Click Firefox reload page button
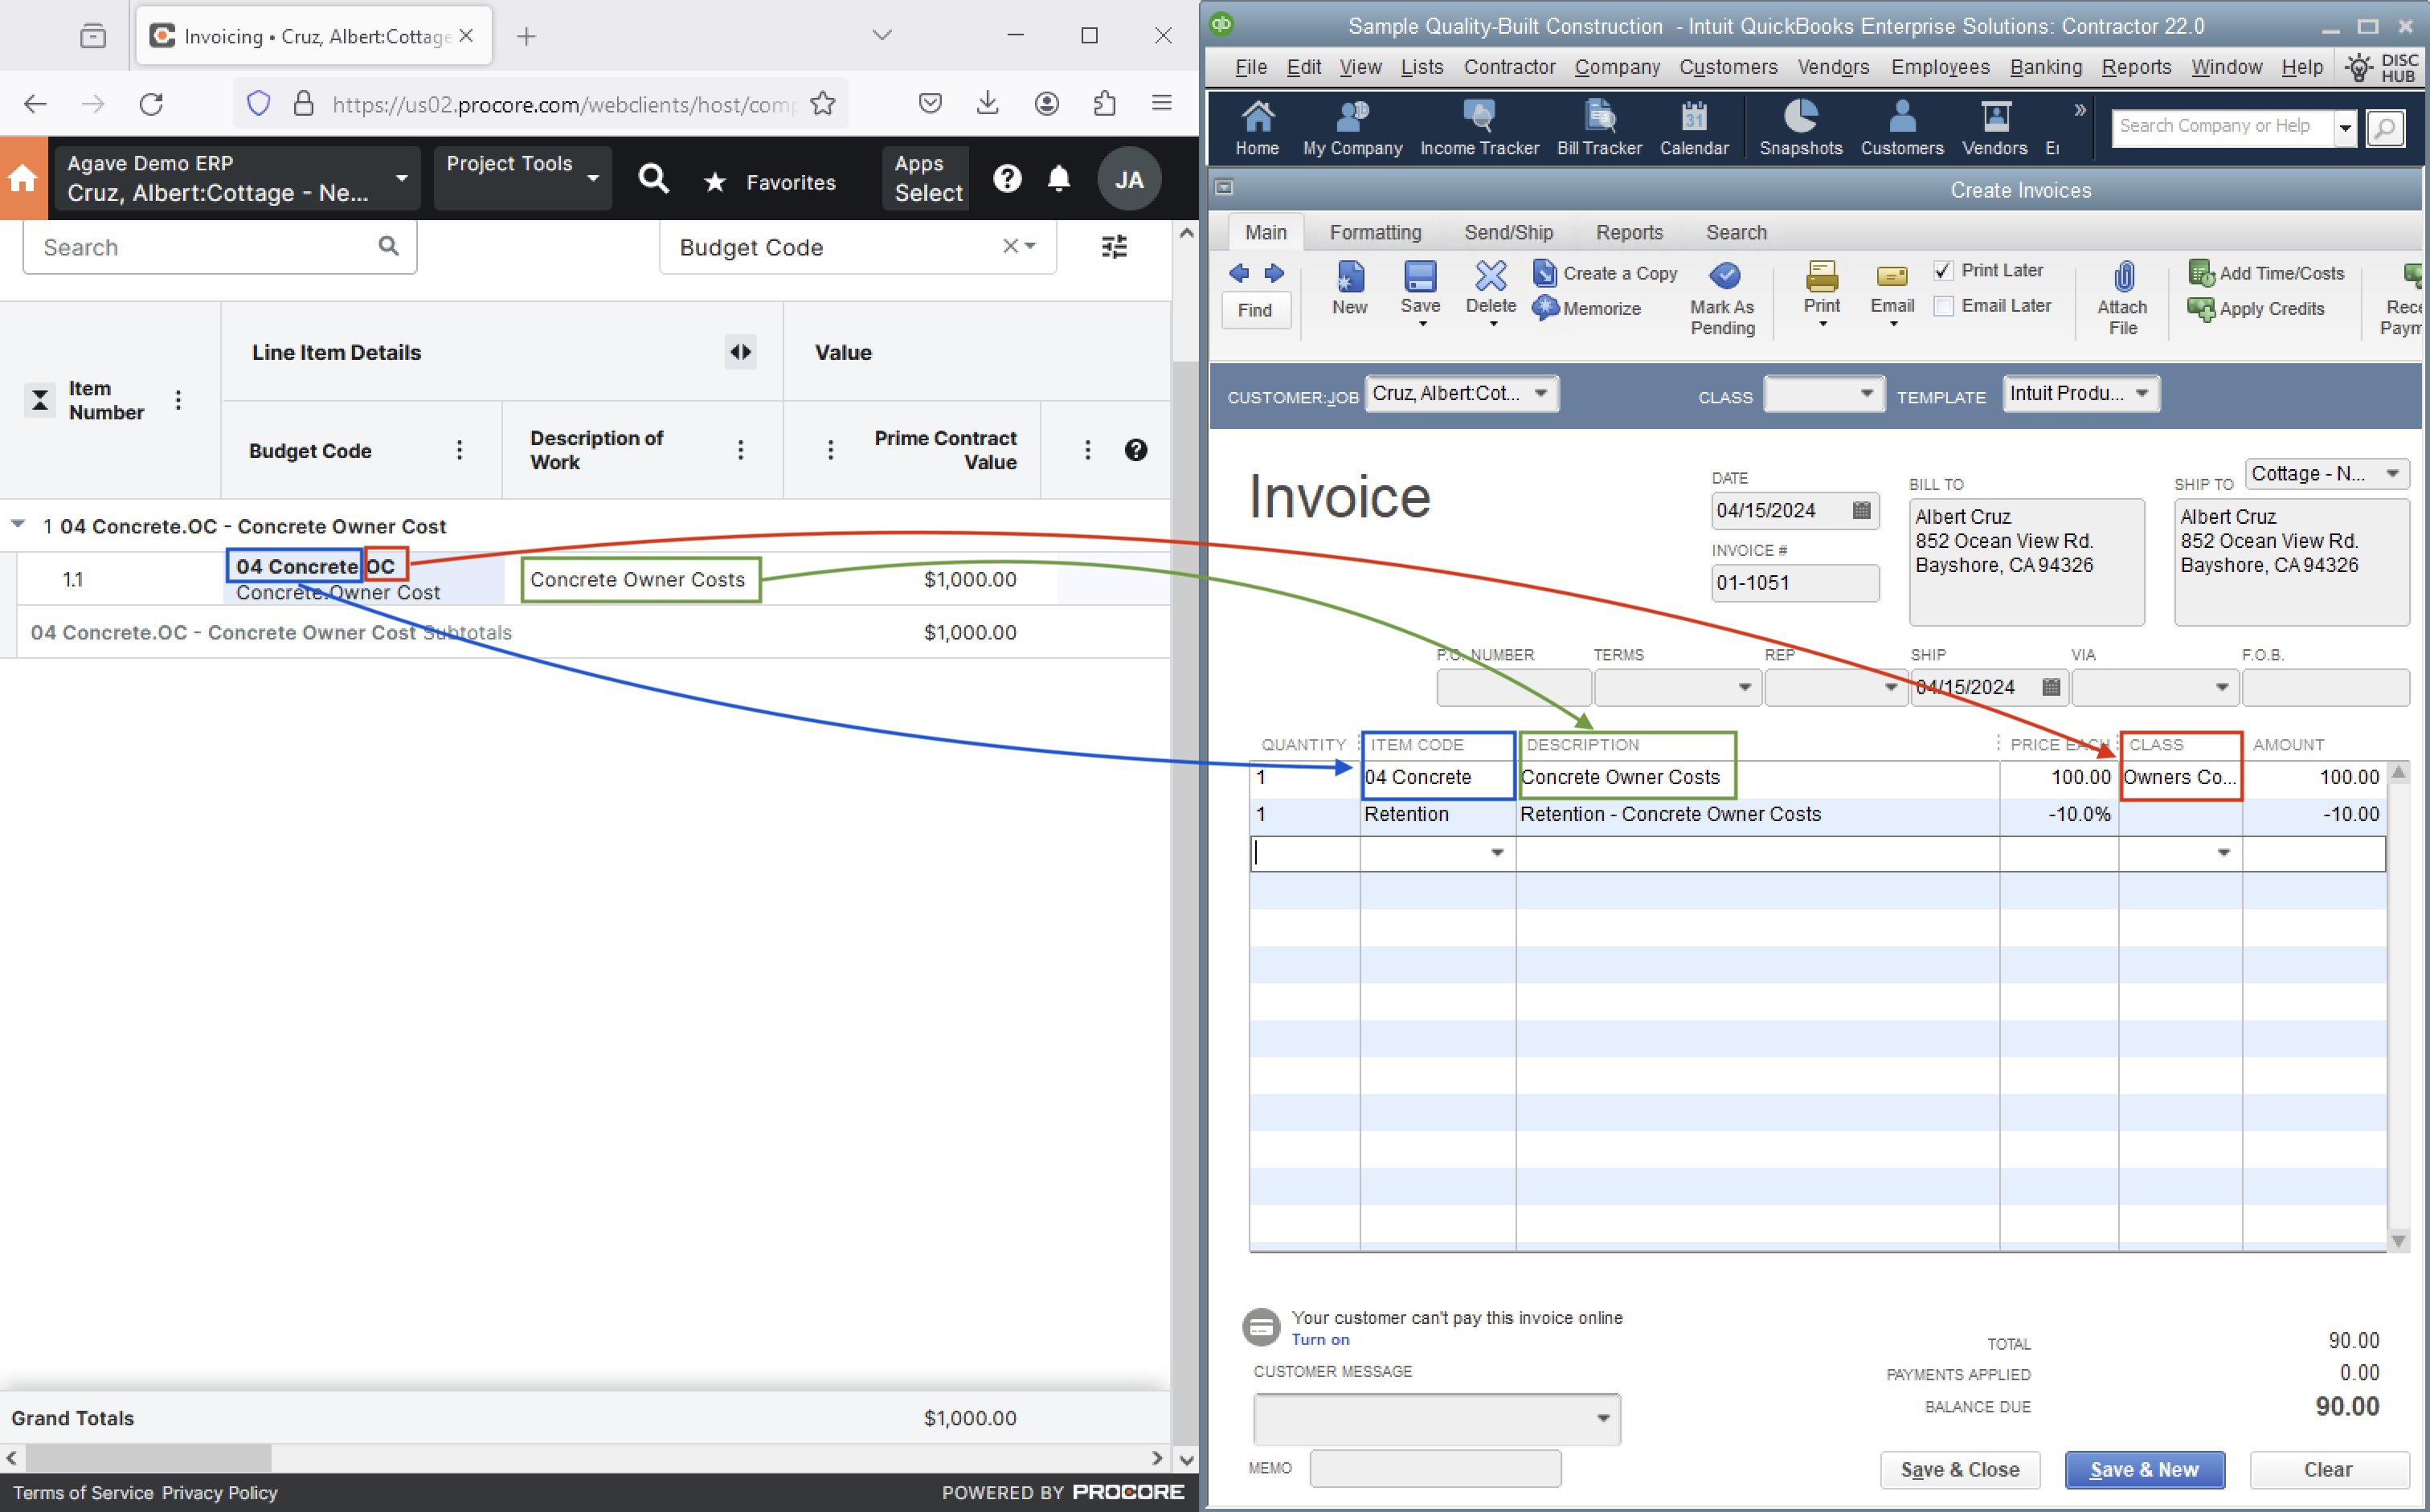Screen dimensions: 2430x1512 click(x=151, y=103)
